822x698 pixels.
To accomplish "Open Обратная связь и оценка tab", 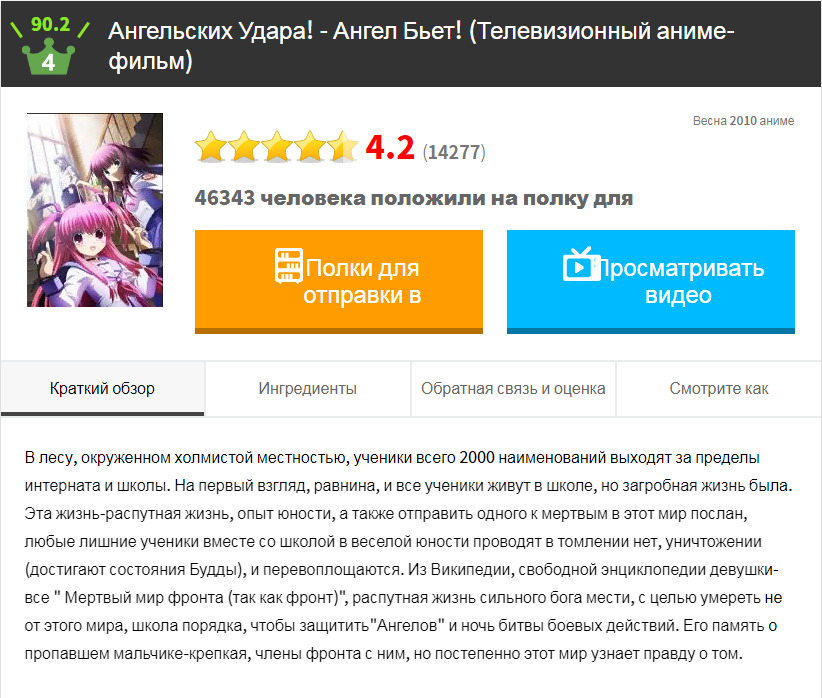I will (x=513, y=389).
